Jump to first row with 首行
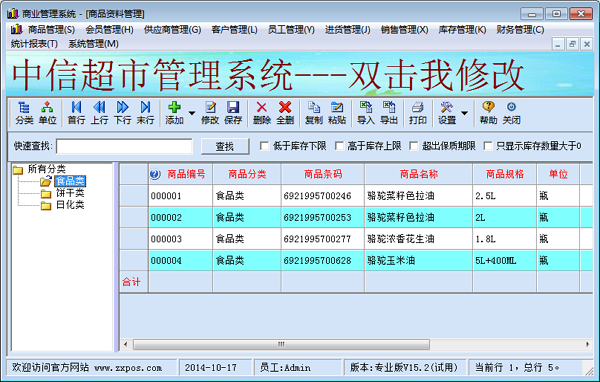The width and height of the screenshot is (600, 382). (x=76, y=113)
